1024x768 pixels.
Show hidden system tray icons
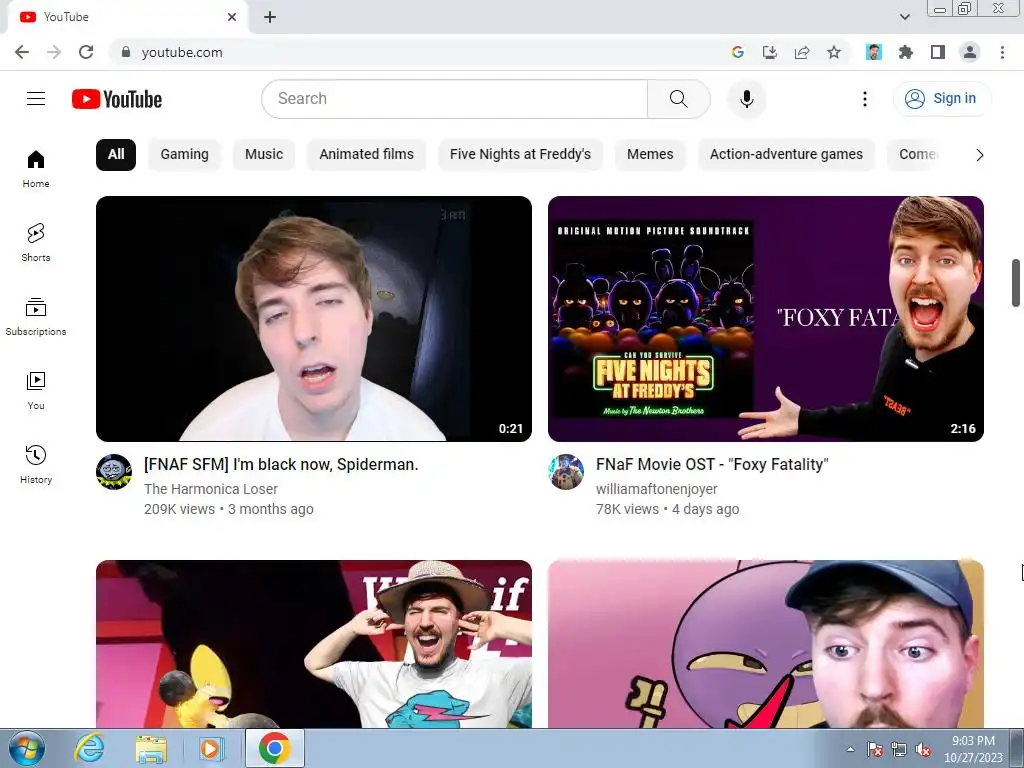[850, 749]
